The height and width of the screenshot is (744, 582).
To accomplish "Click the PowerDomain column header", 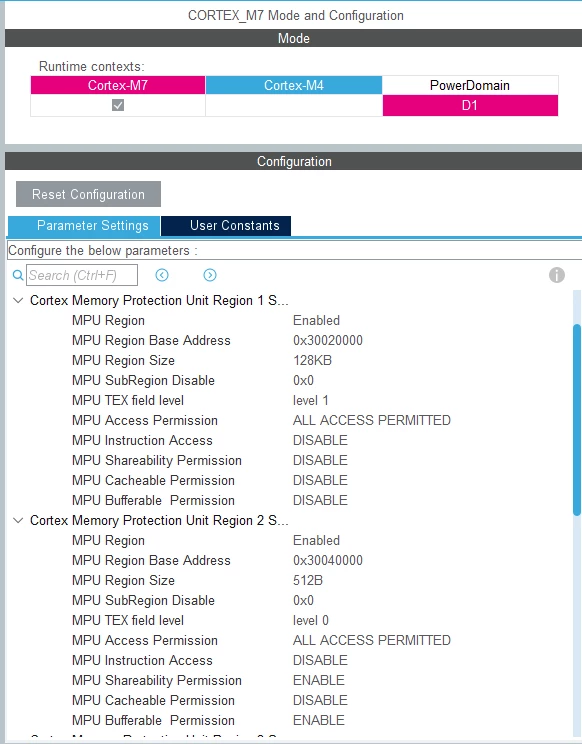I will [x=470, y=85].
